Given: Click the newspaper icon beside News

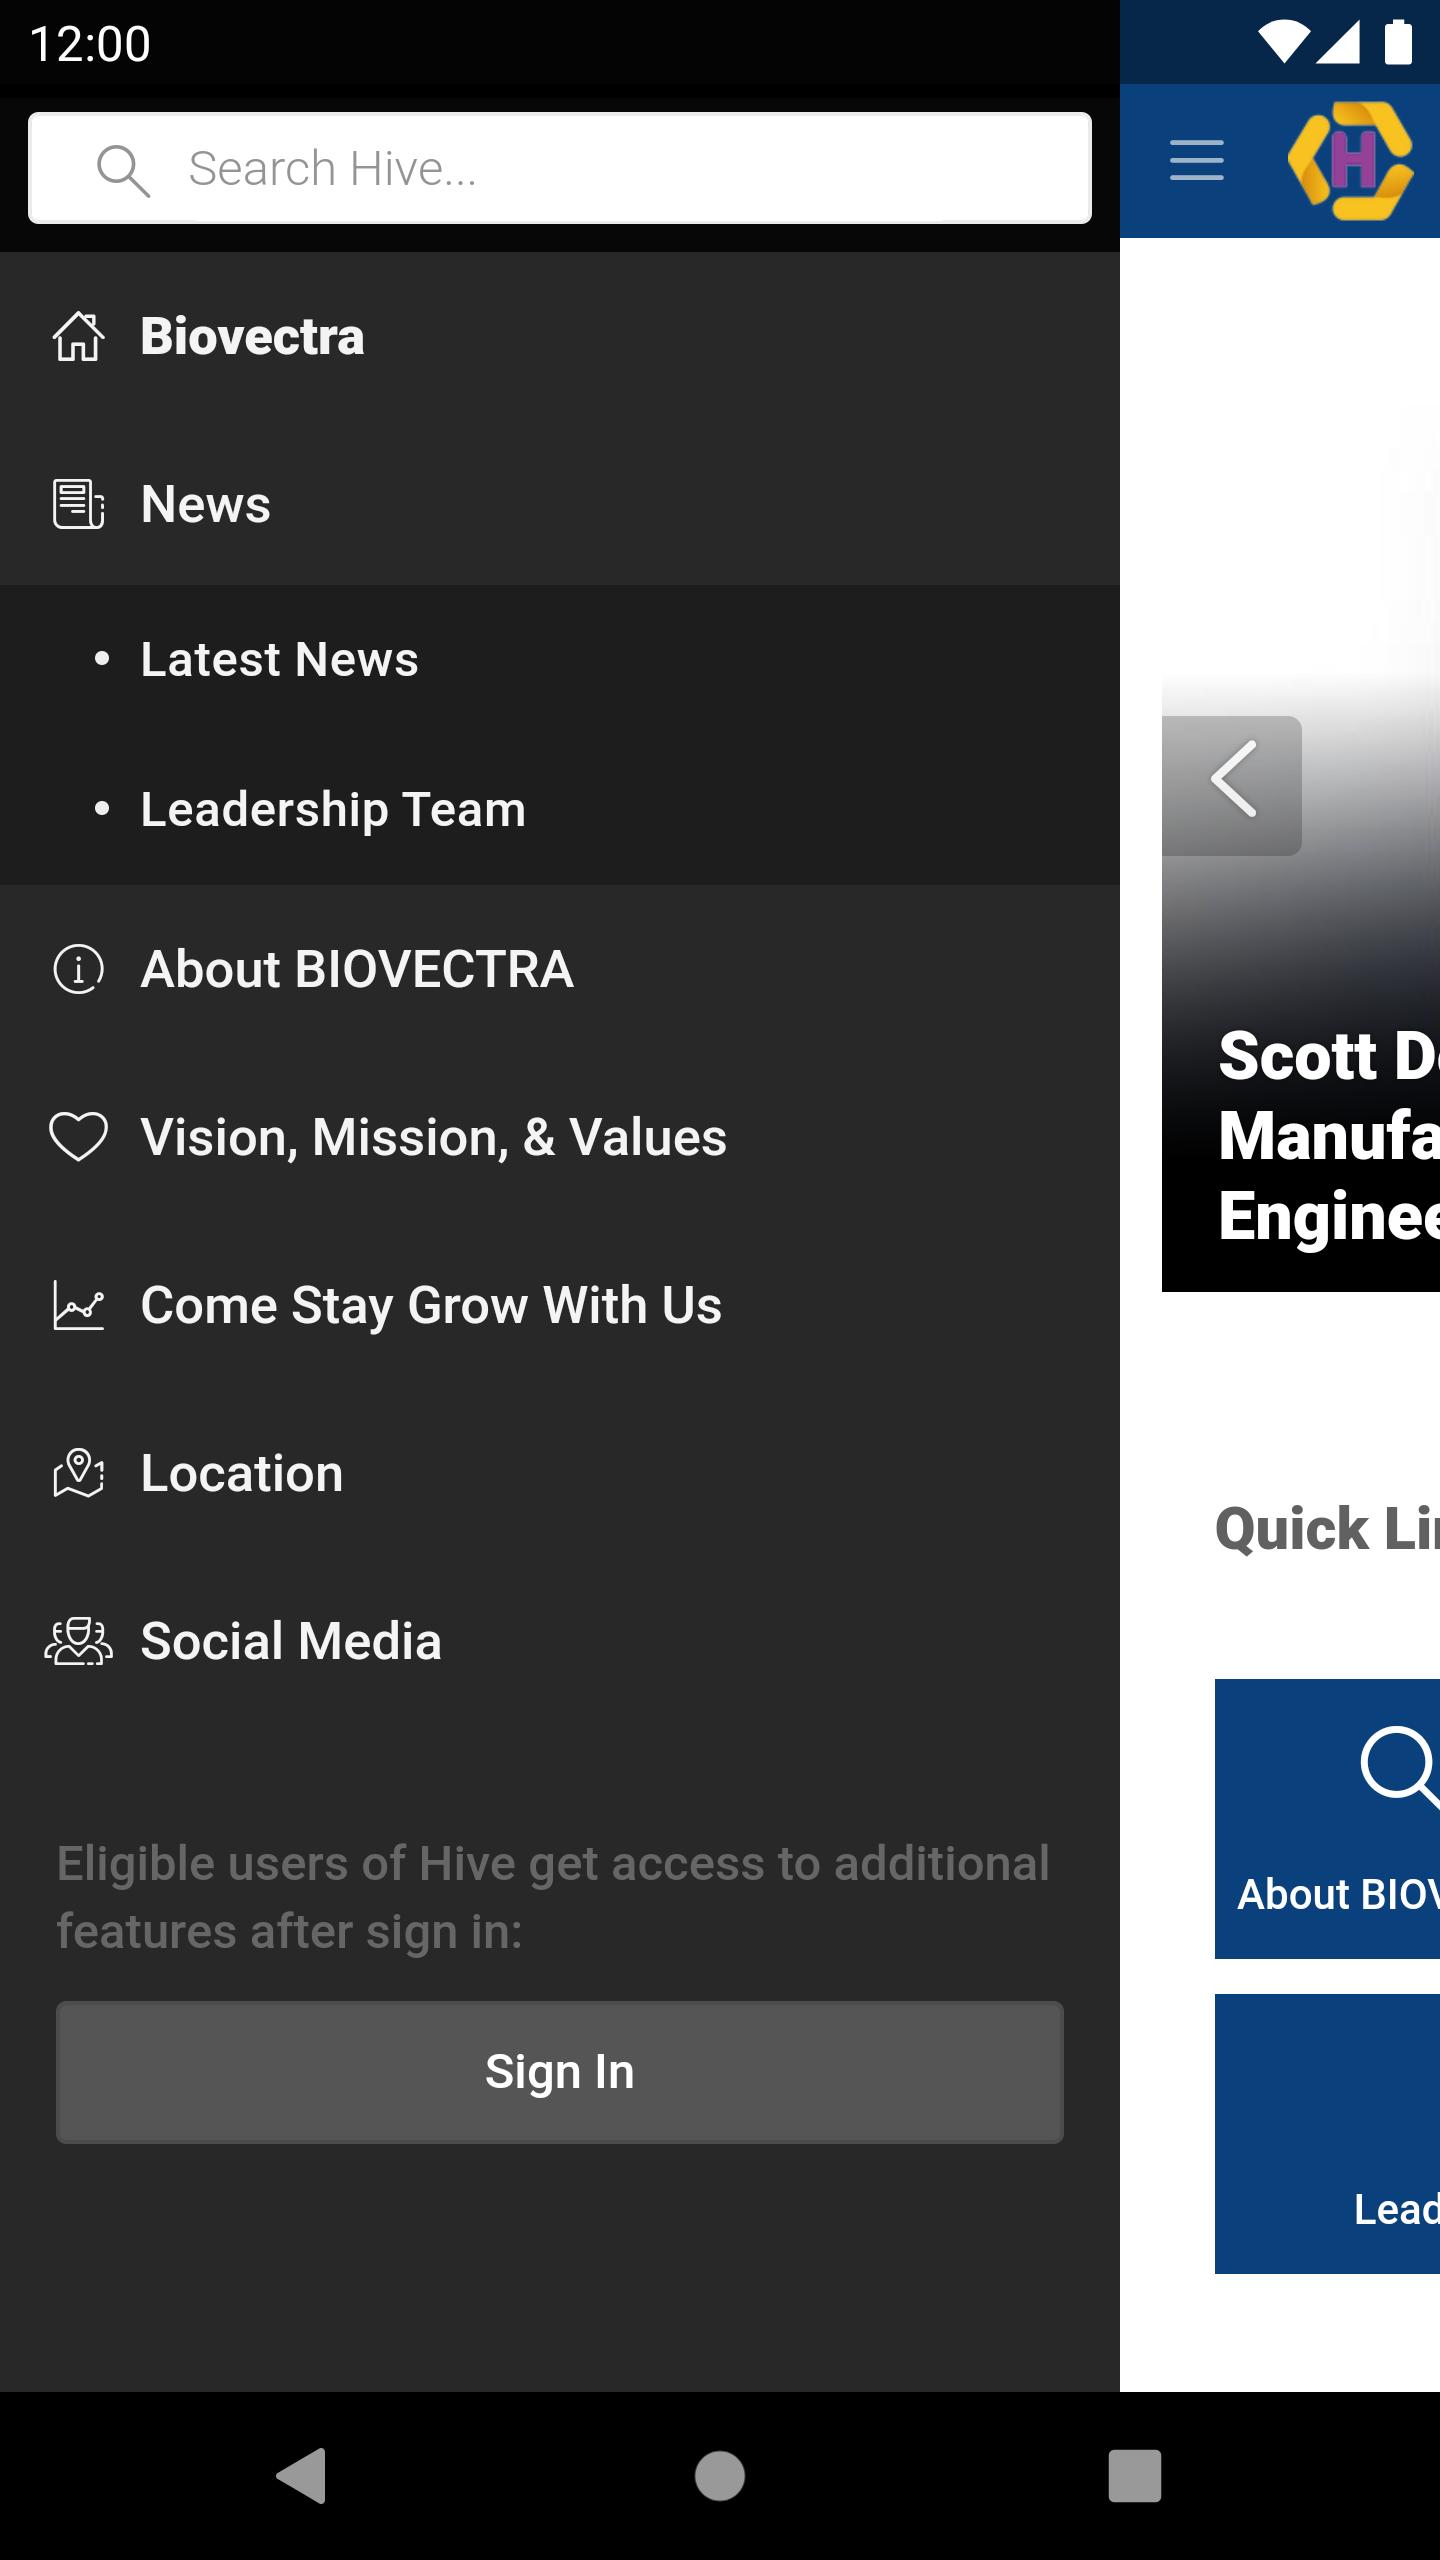Looking at the screenshot, I should pyautogui.click(x=78, y=504).
